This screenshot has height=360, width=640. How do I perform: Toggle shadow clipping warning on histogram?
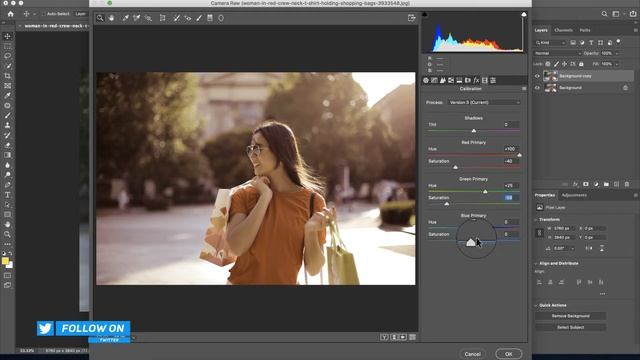tap(424, 14)
